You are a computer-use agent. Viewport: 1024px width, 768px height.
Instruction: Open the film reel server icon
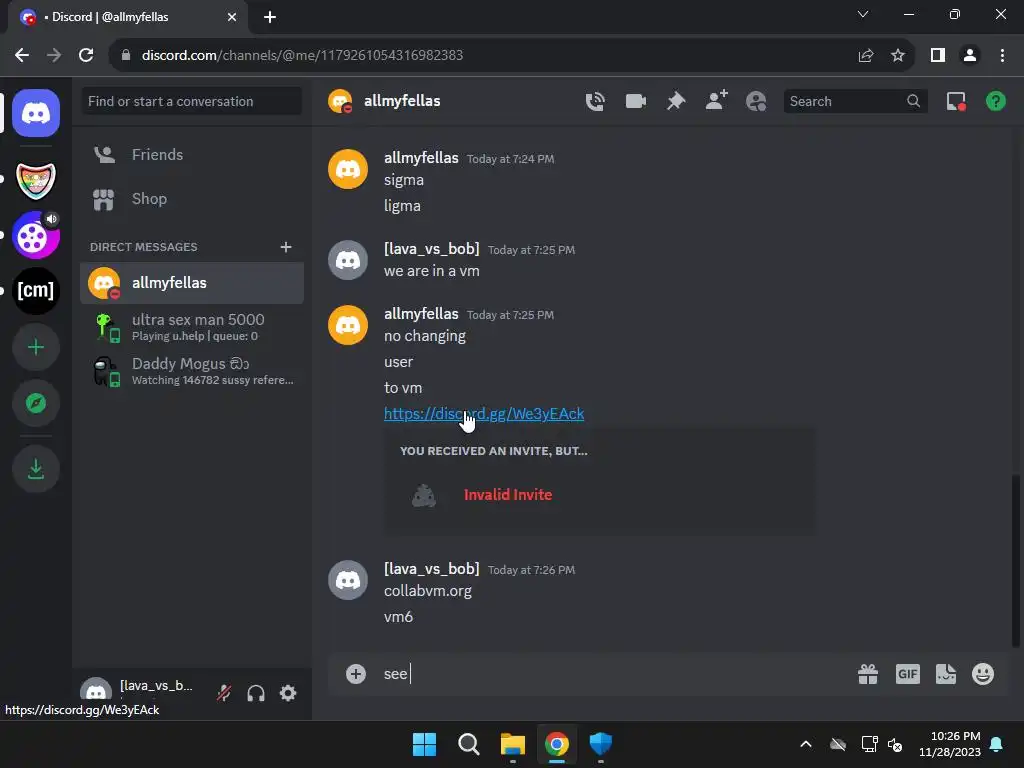(x=36, y=235)
